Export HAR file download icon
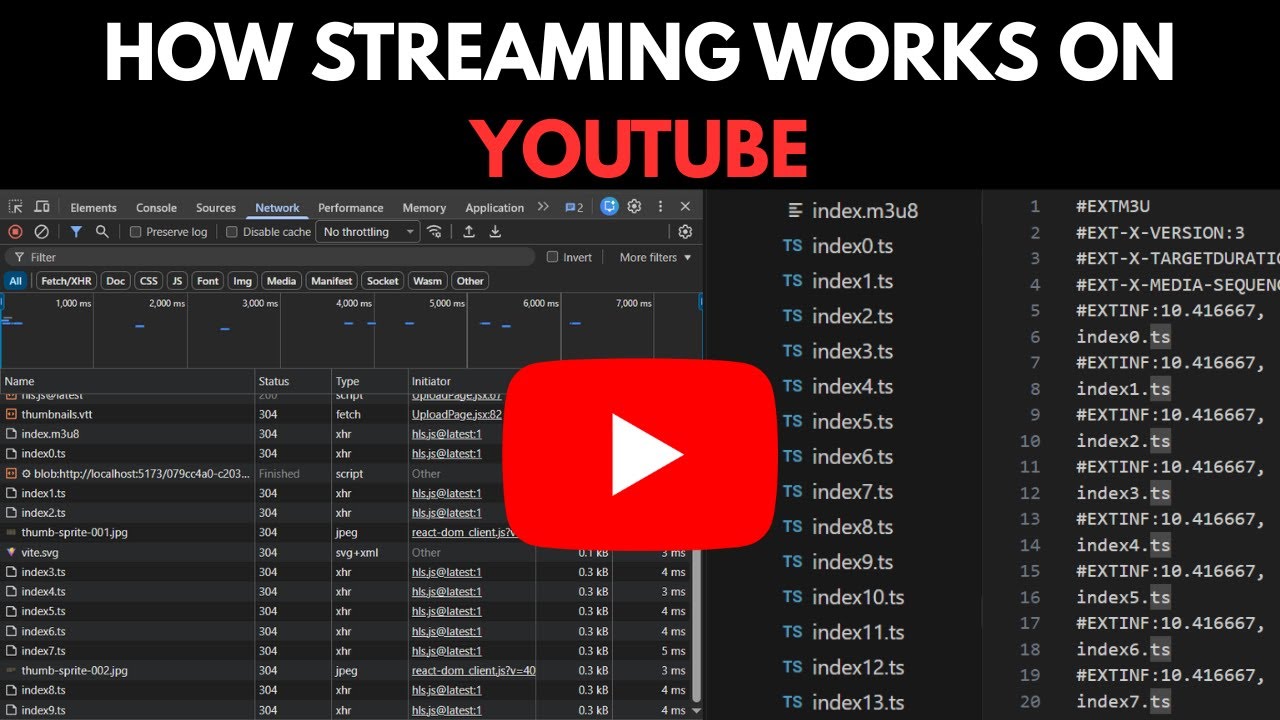This screenshot has height=720, width=1280. 495,232
